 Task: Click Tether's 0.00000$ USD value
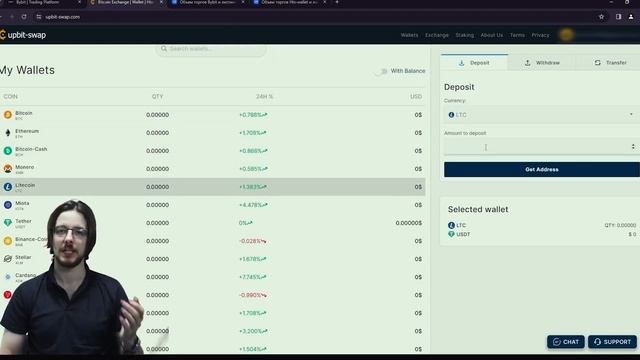[409, 223]
